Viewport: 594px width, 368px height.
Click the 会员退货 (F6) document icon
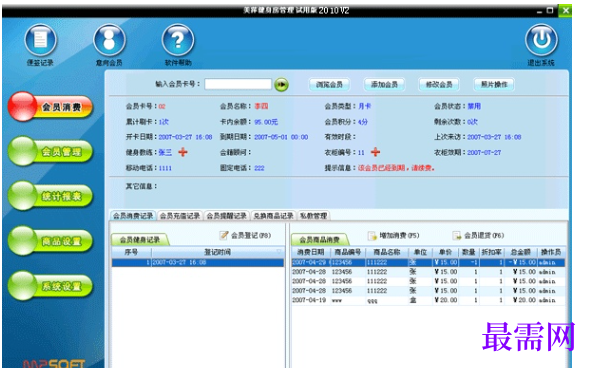pyautogui.click(x=456, y=236)
